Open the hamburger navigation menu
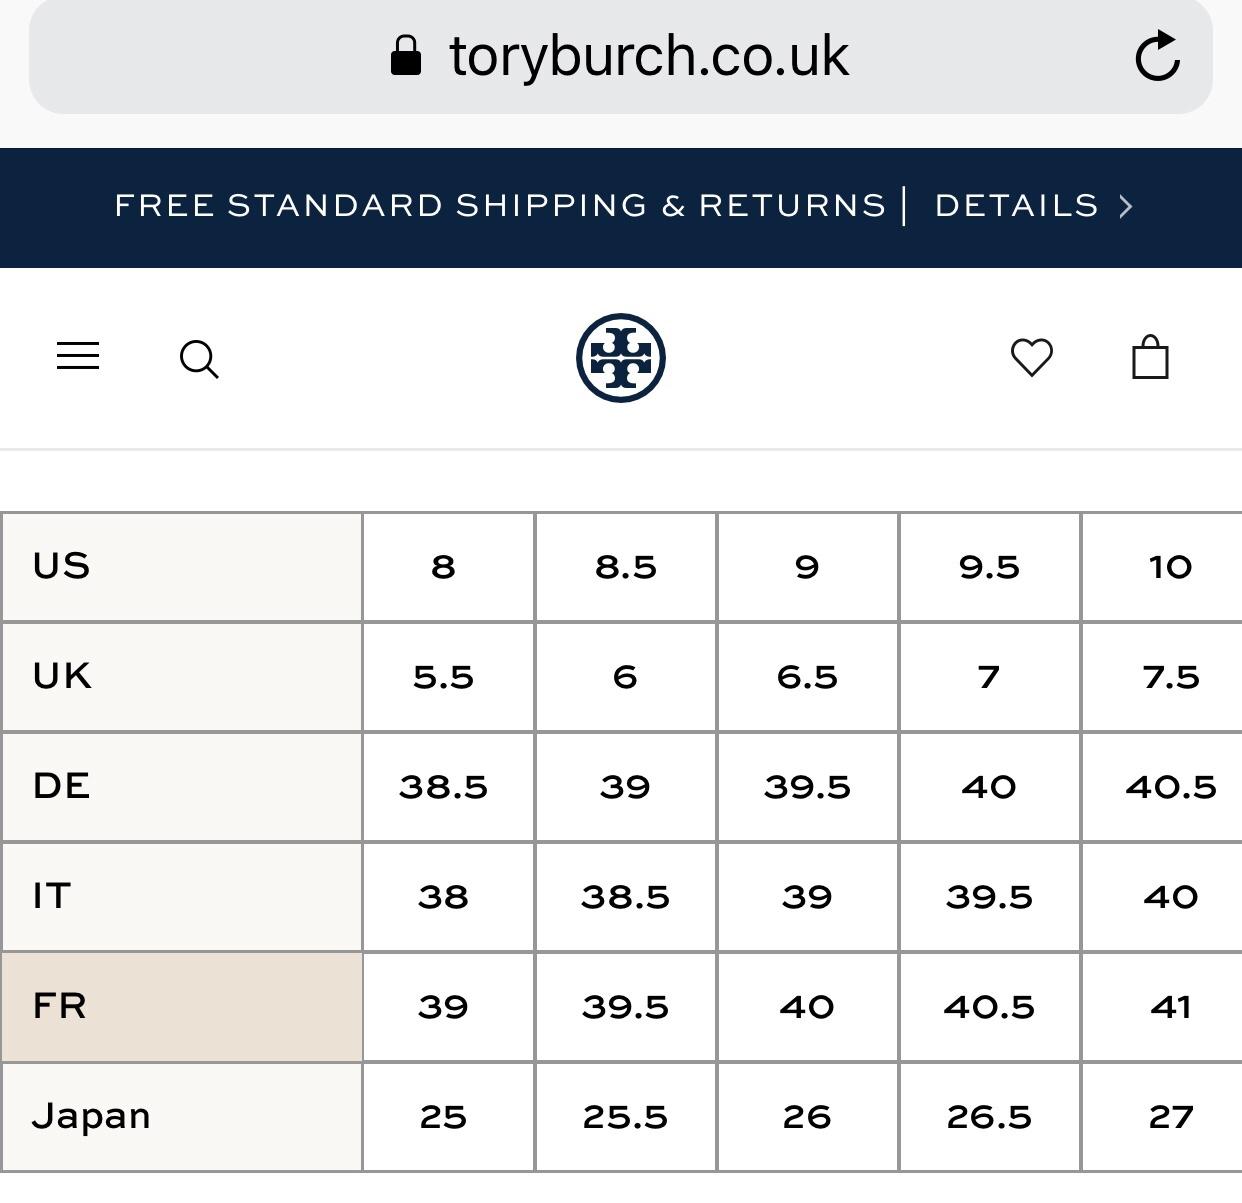The width and height of the screenshot is (1242, 1203). coord(78,357)
